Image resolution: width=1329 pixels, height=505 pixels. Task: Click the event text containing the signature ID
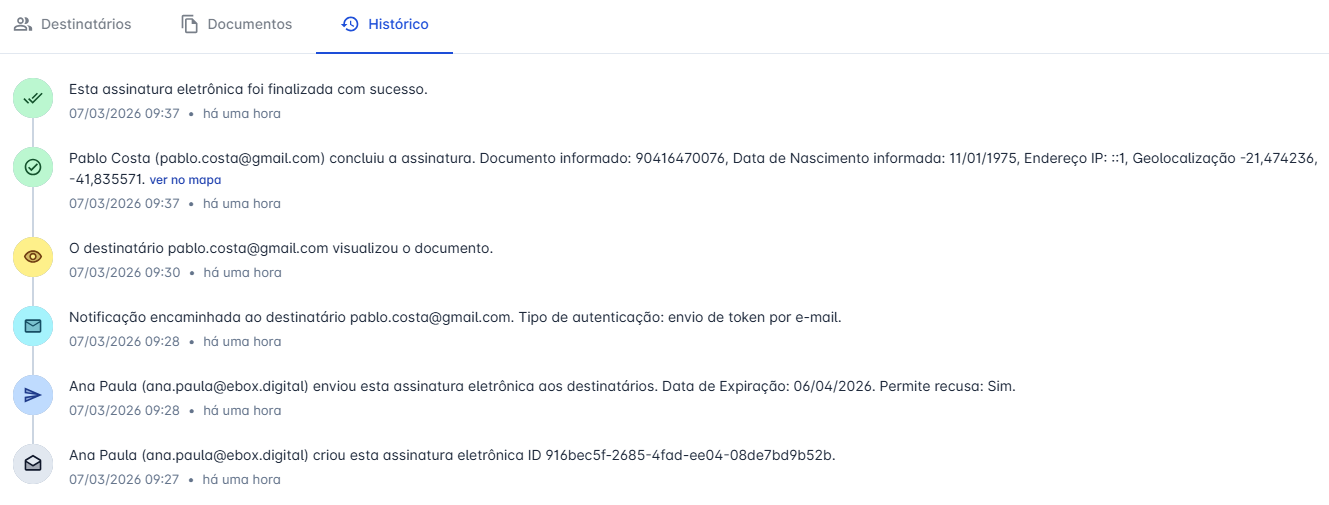[x=452, y=455]
